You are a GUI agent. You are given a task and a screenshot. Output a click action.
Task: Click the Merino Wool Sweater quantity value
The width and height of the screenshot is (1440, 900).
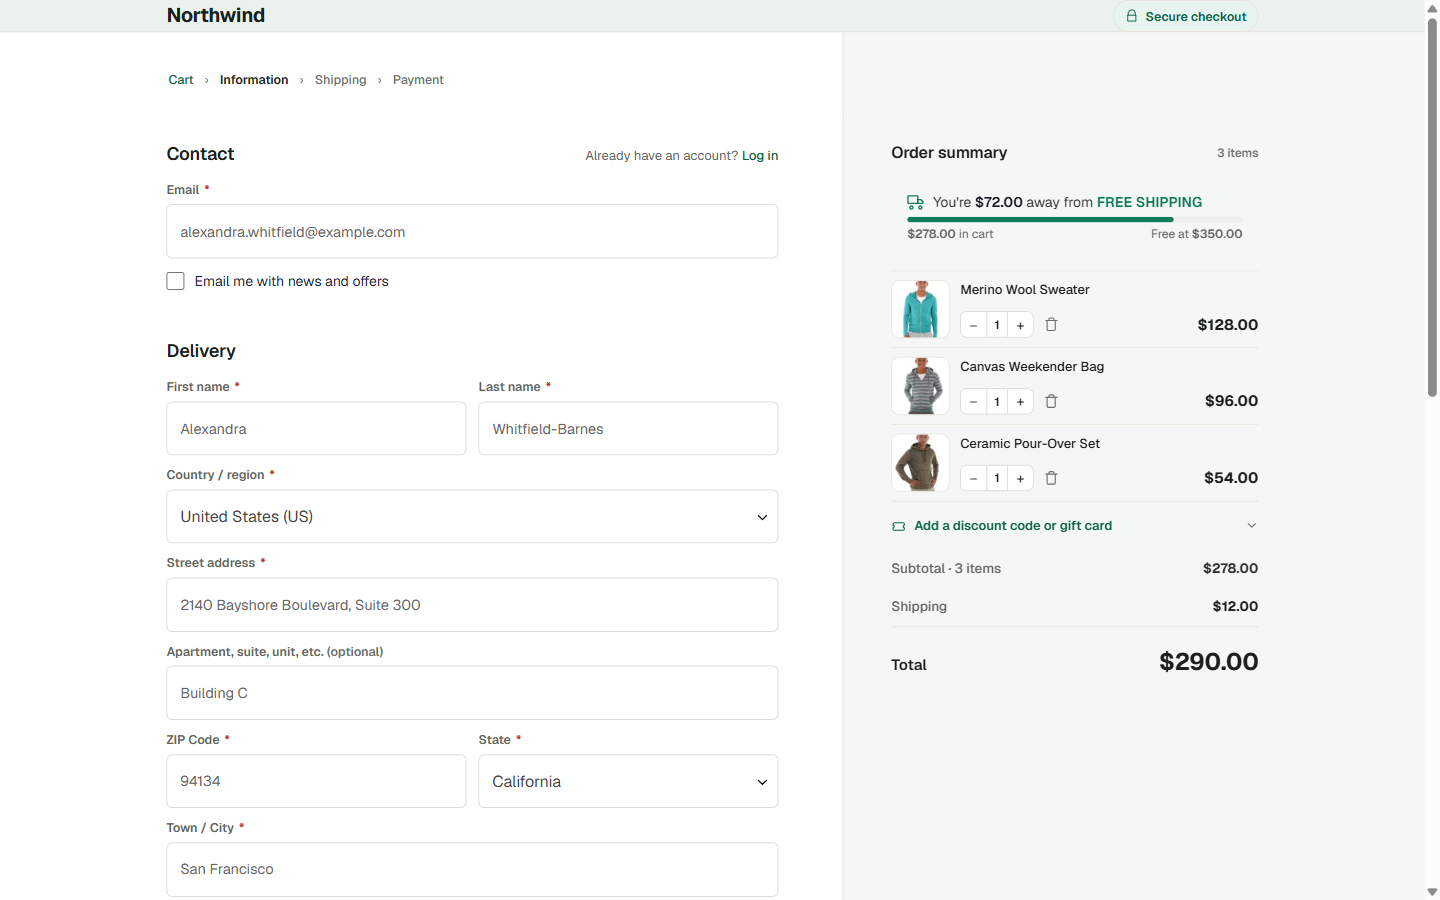click(997, 325)
